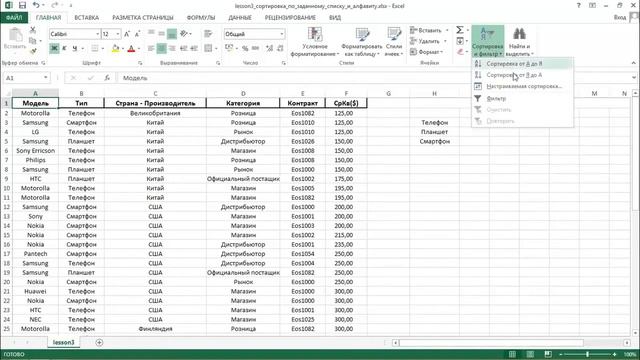640x360 pixels.
Task: Choose Настраиваемая сортировка option
Action: tap(522, 86)
